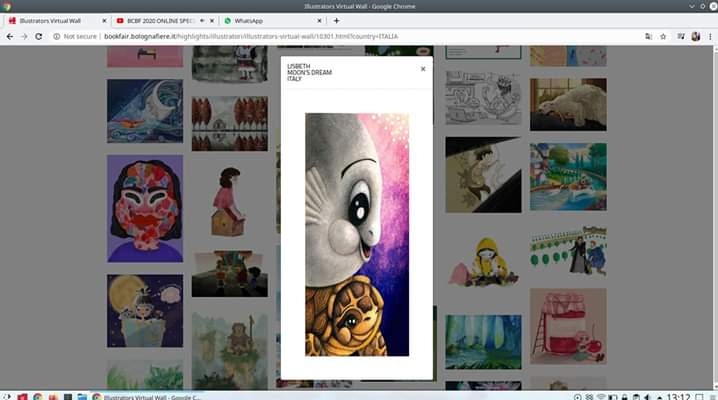The width and height of the screenshot is (718, 400).
Task: Click the translate page icon in address bar
Action: click(x=648, y=36)
